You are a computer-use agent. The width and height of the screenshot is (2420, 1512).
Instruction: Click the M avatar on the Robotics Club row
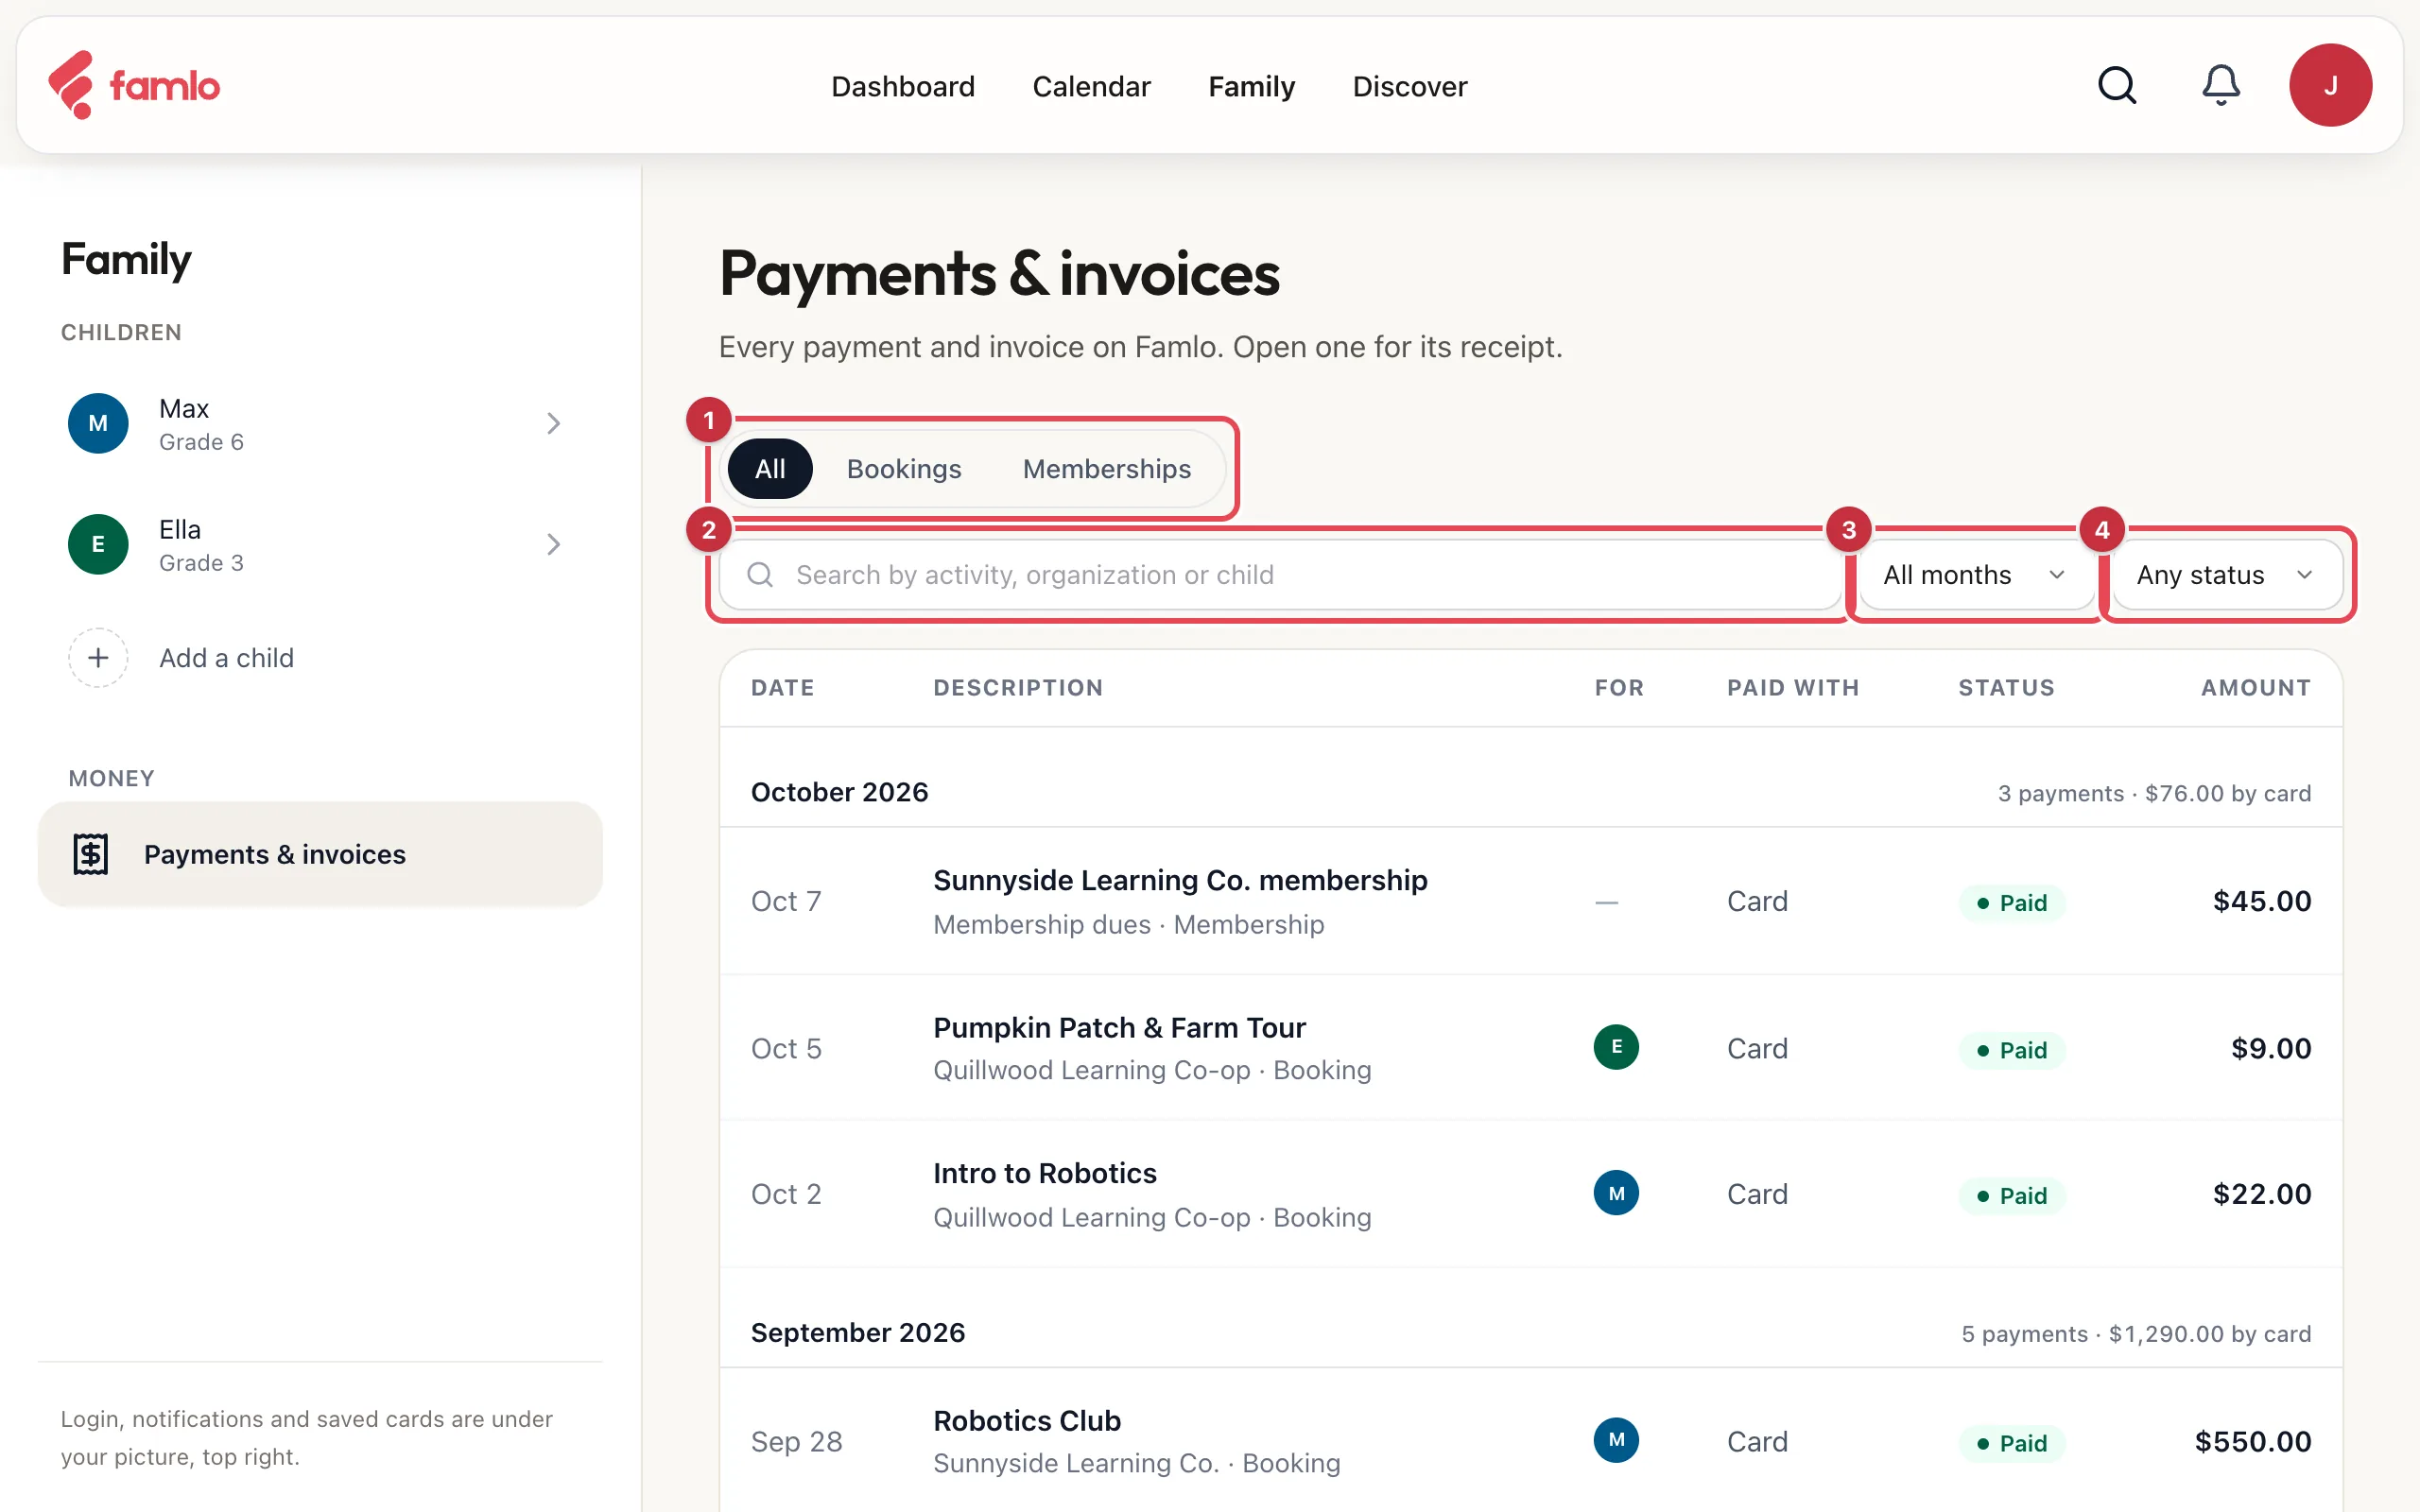[x=1616, y=1440]
